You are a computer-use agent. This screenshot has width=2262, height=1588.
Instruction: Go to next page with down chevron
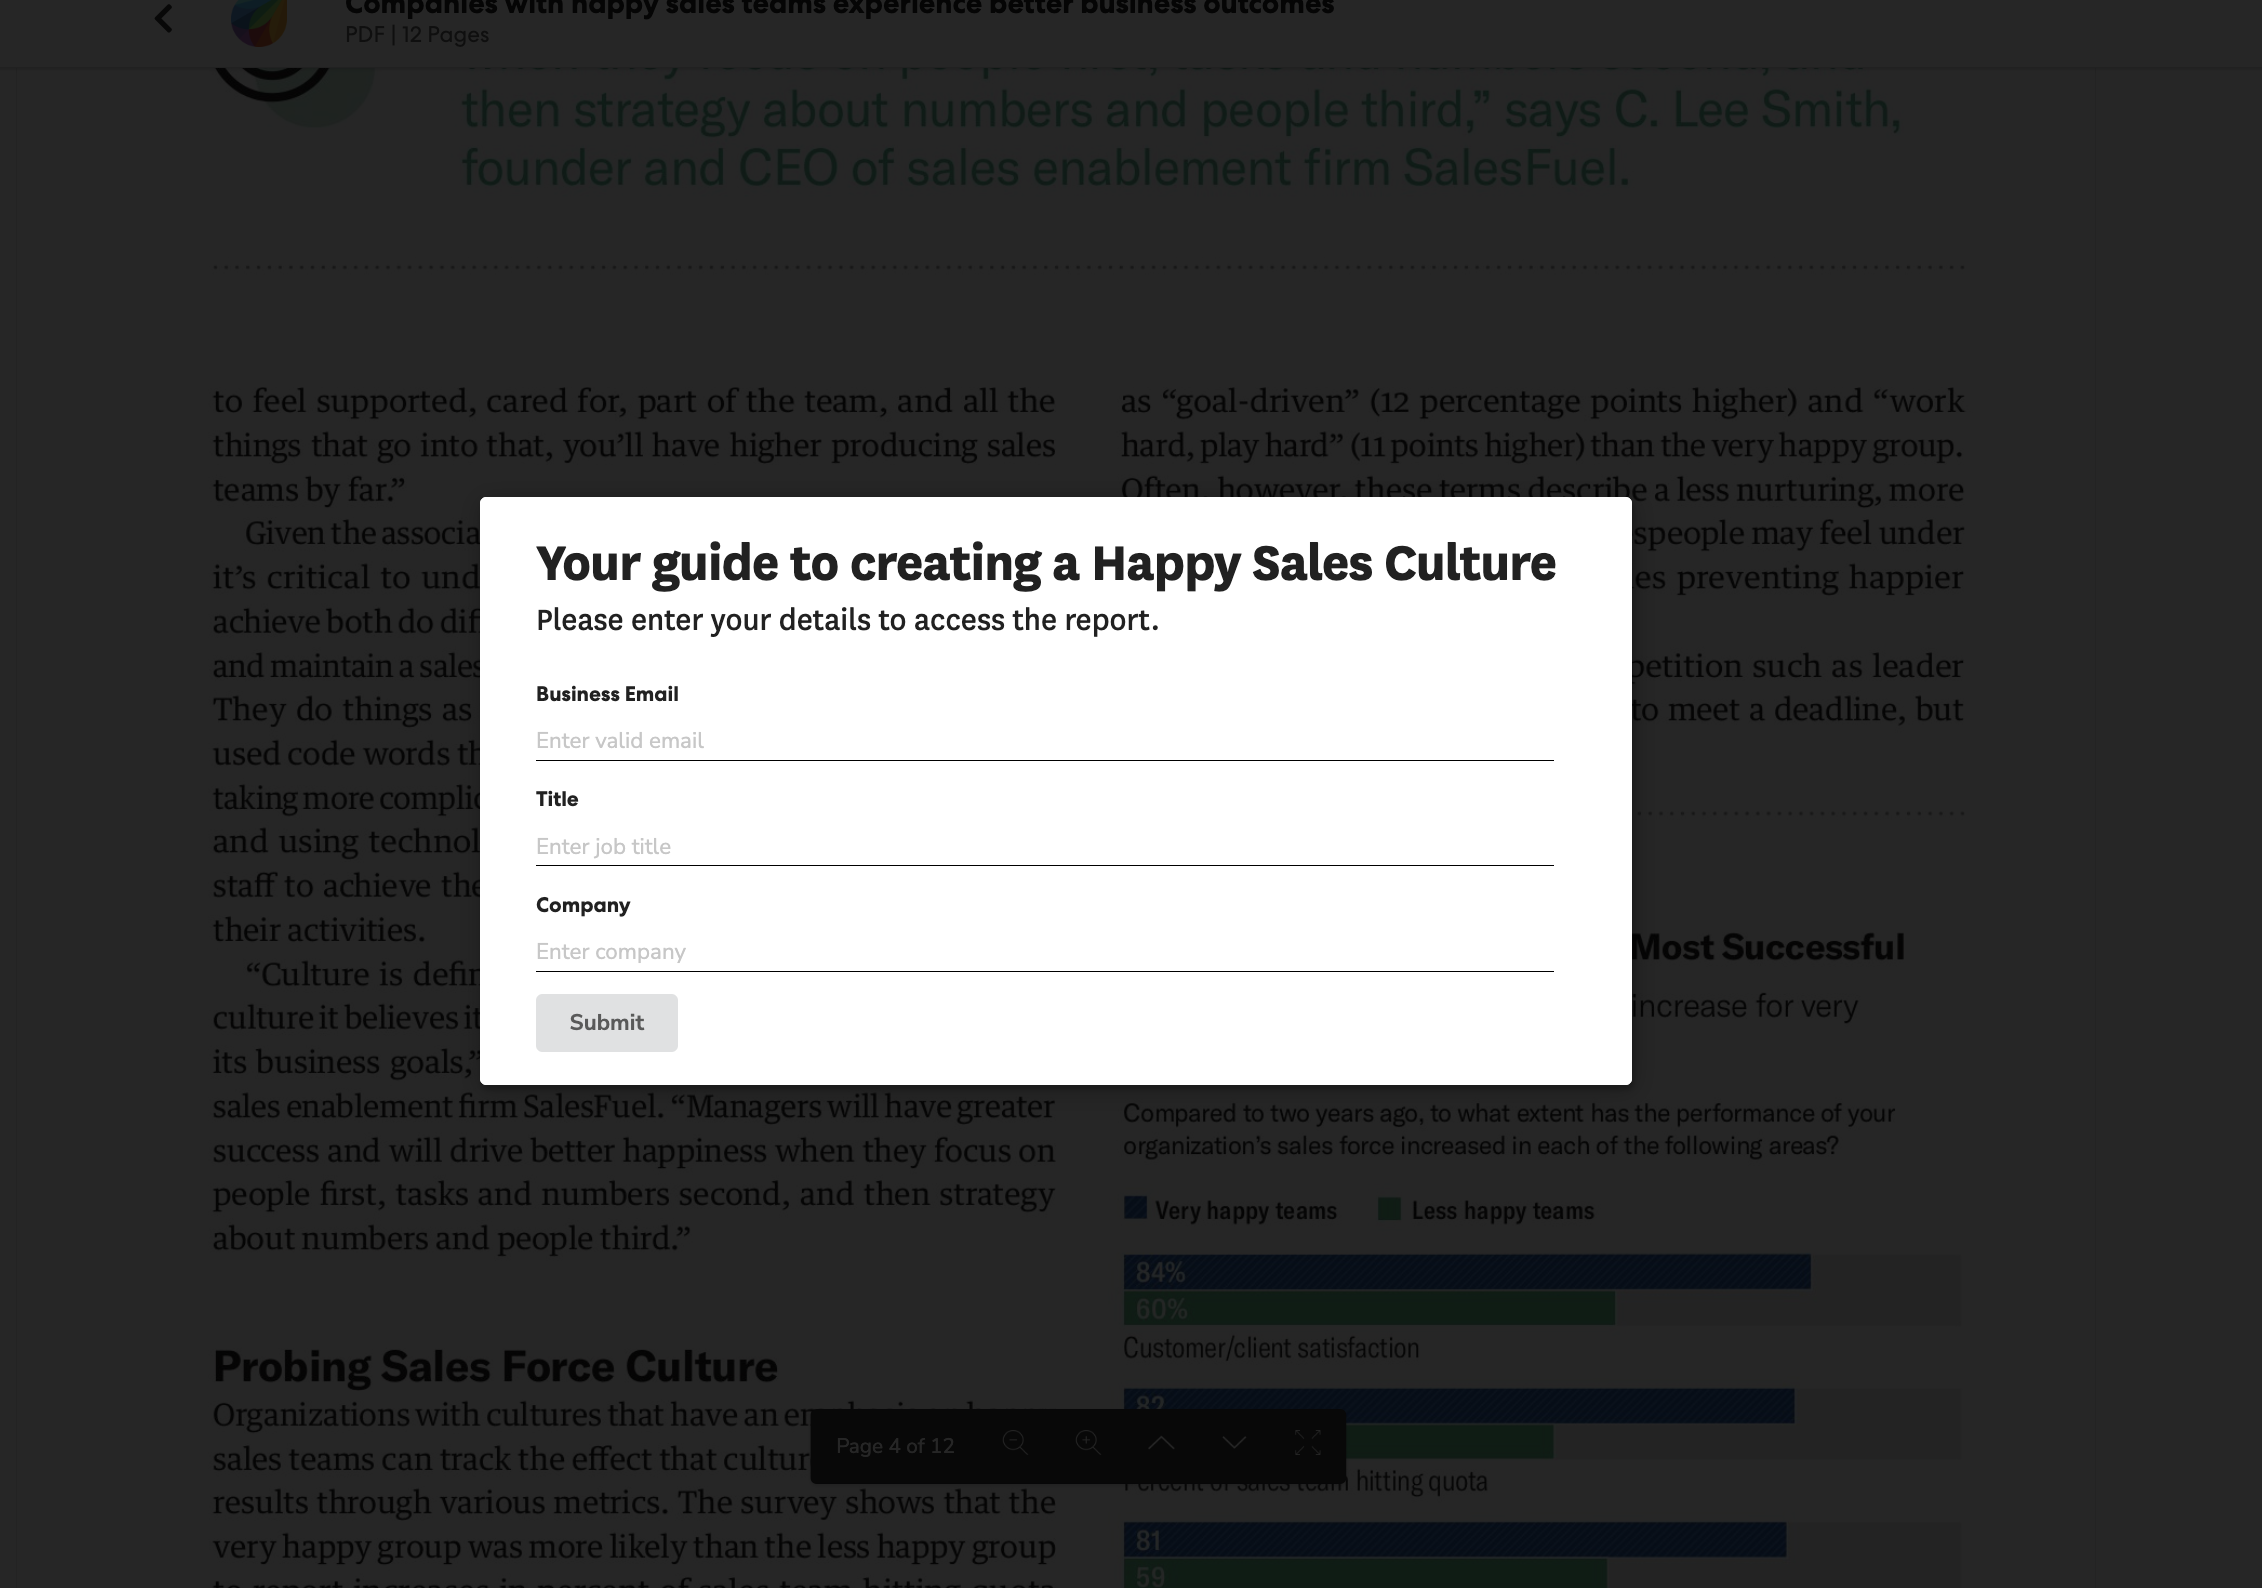pyautogui.click(x=1235, y=1443)
